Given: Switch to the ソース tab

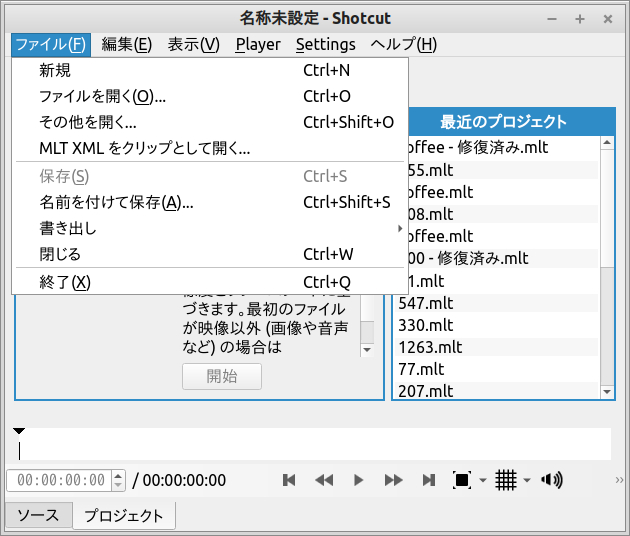Looking at the screenshot, I should [x=39, y=516].
